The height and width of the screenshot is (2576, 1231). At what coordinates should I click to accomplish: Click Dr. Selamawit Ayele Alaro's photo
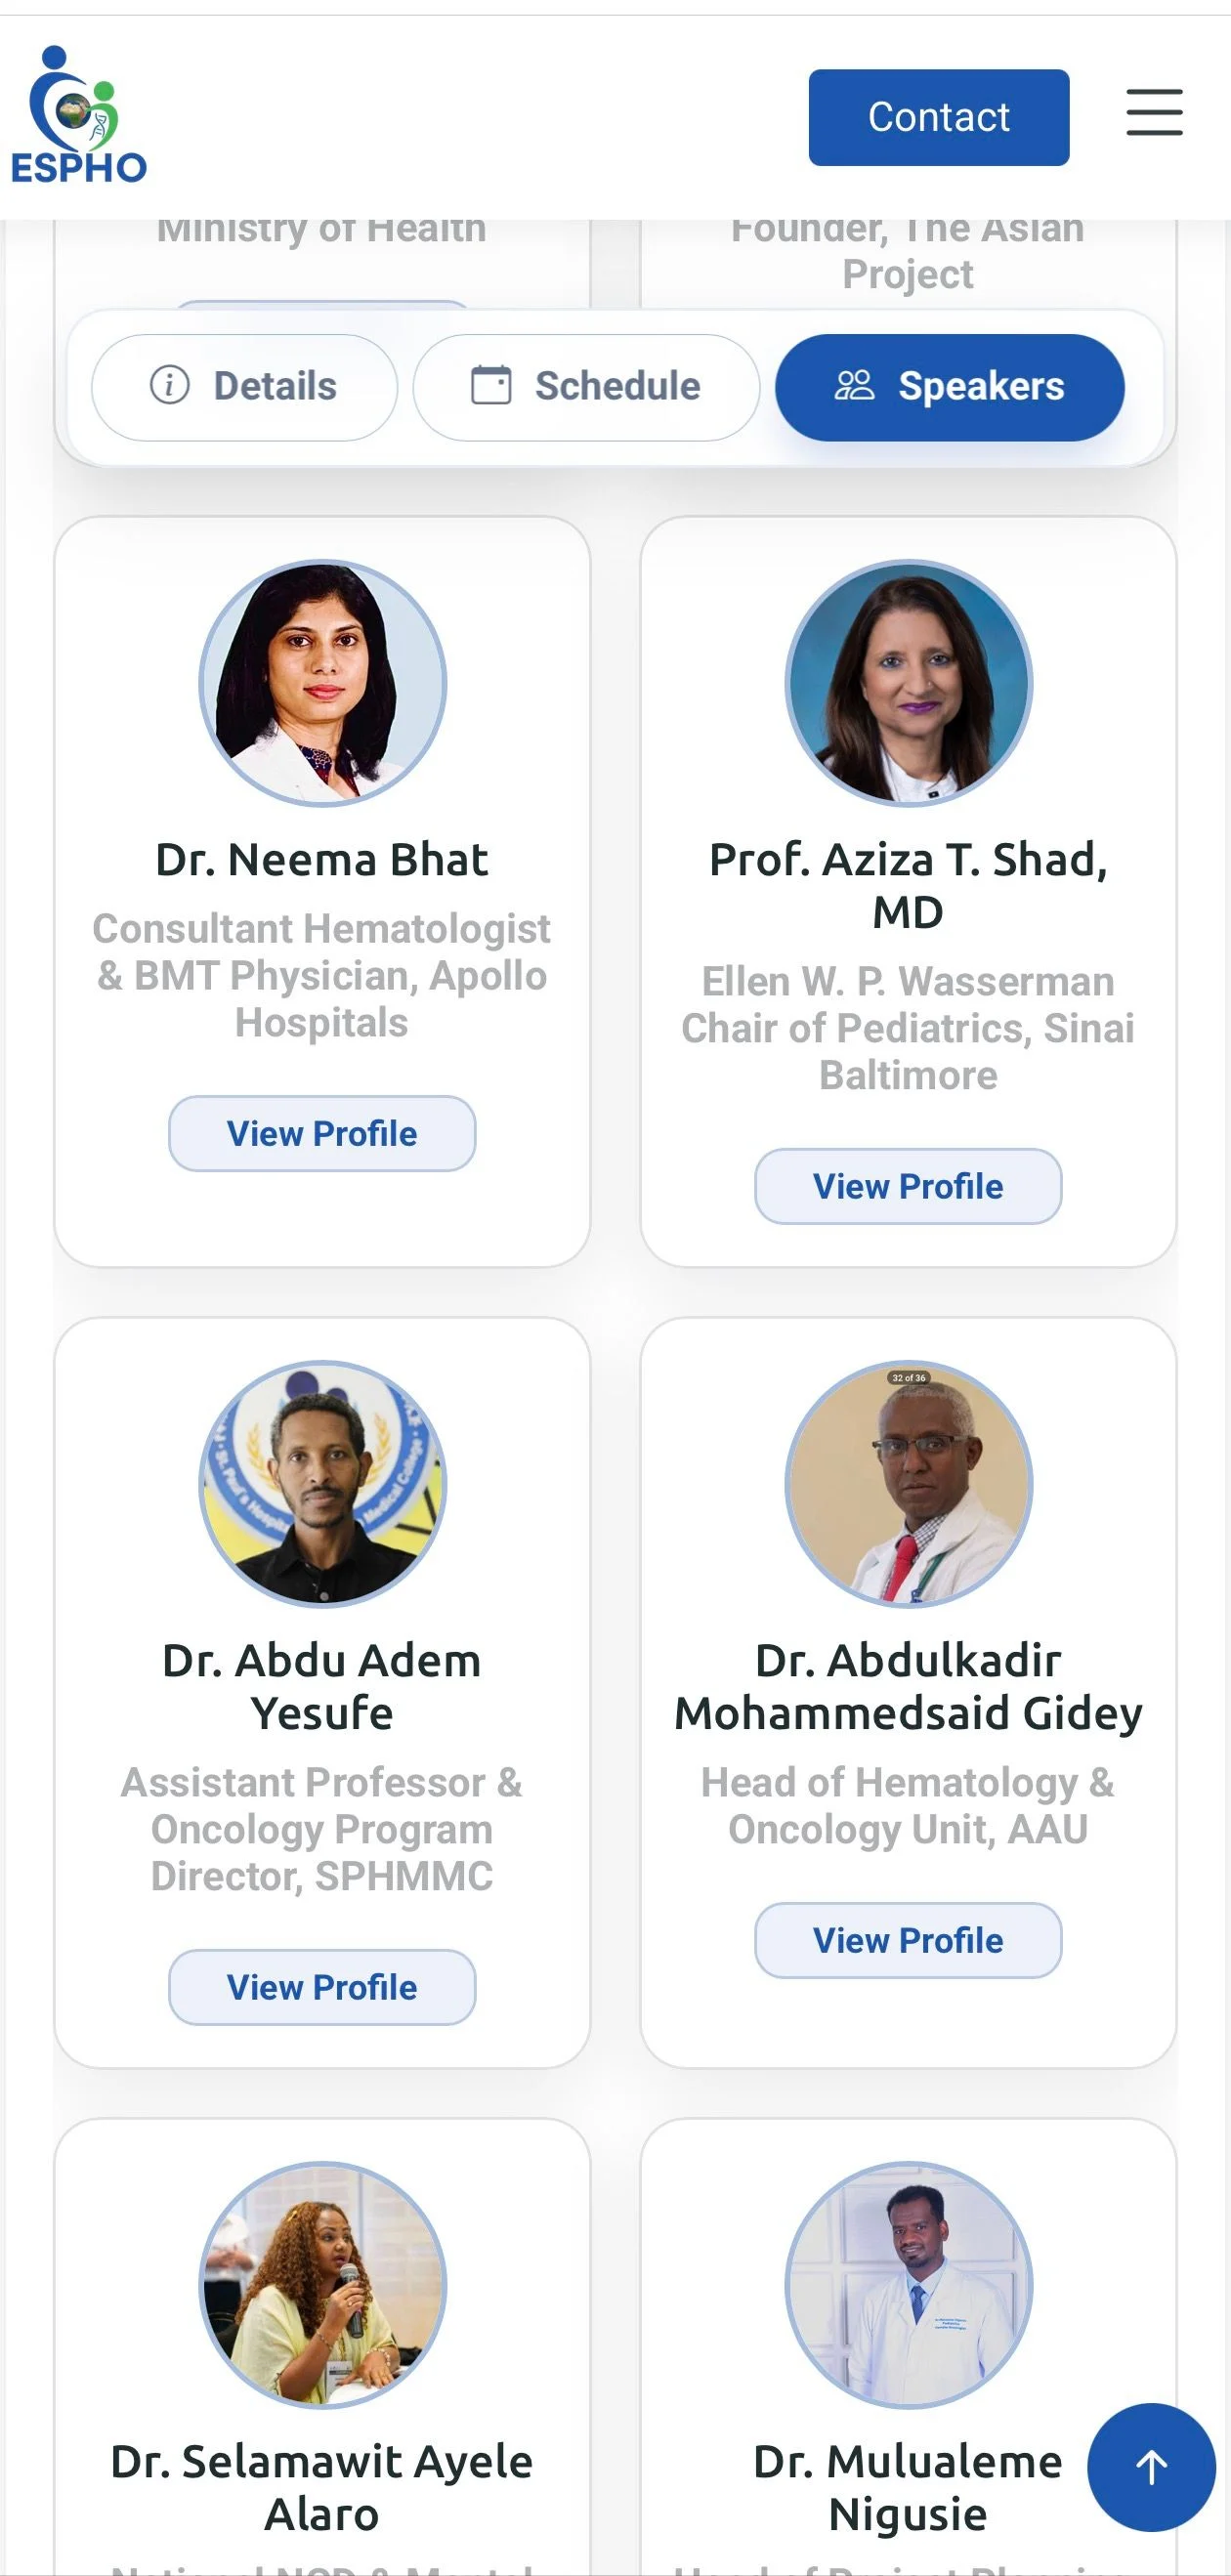pos(322,2285)
